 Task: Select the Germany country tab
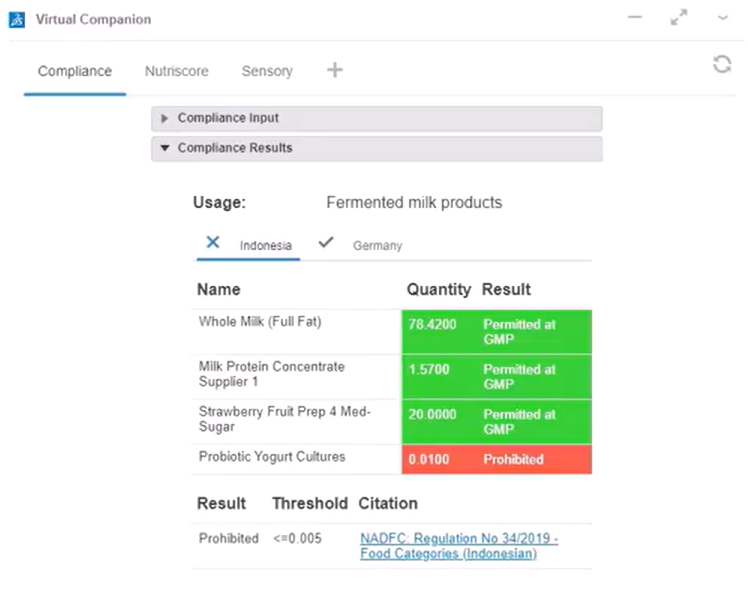click(377, 246)
